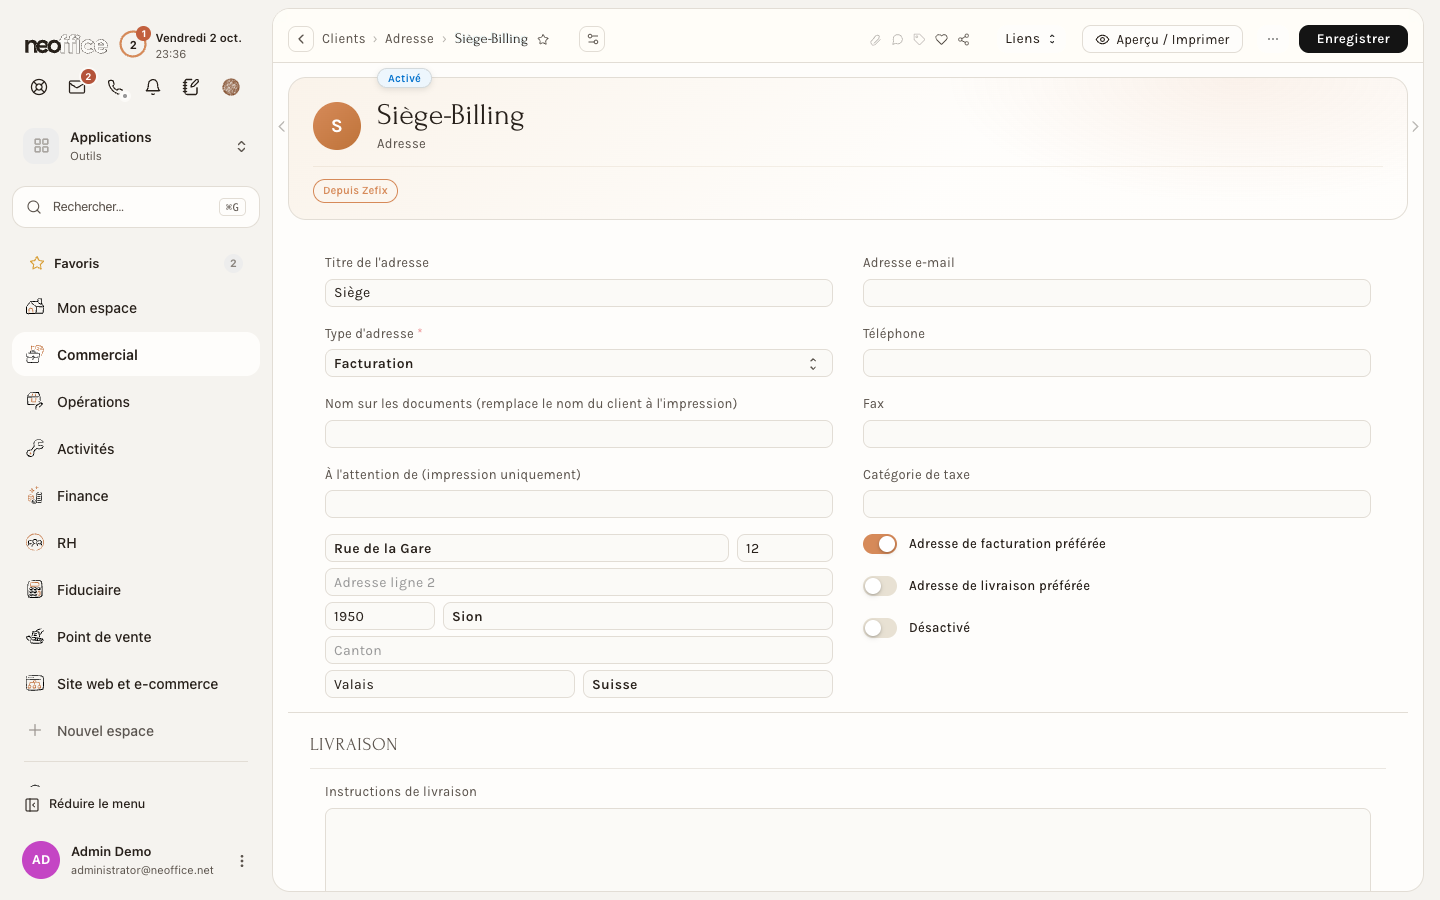The height and width of the screenshot is (900, 1440).
Task: Click the Adresse e-mail field
Action: pyautogui.click(x=1116, y=293)
